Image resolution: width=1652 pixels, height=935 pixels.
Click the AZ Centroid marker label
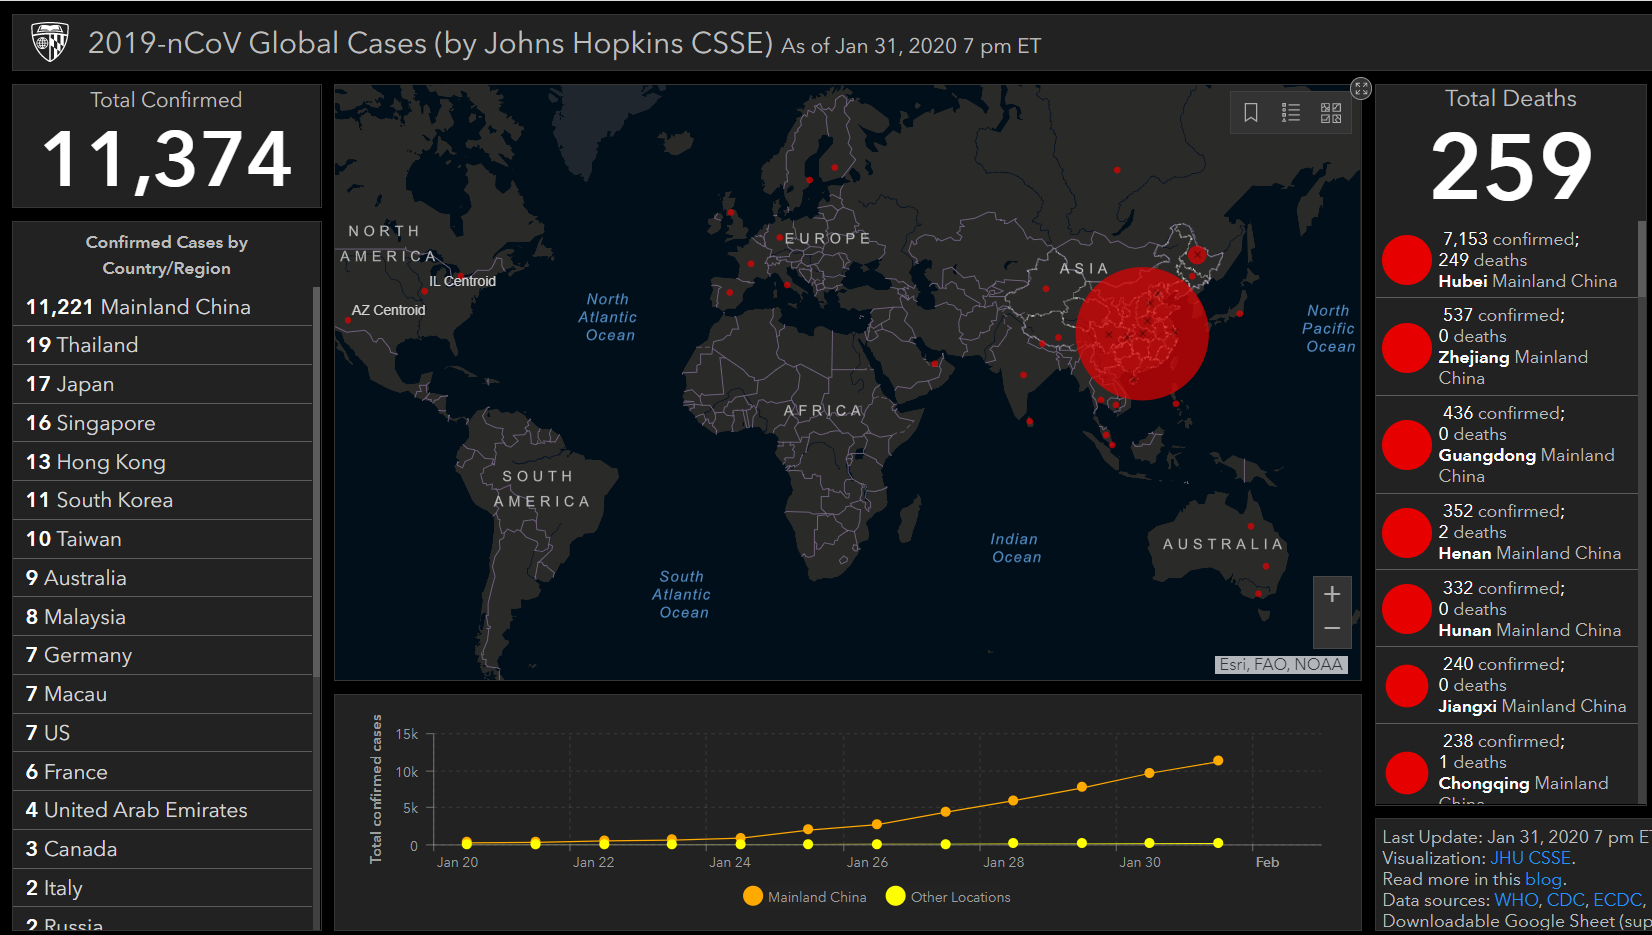click(x=388, y=310)
